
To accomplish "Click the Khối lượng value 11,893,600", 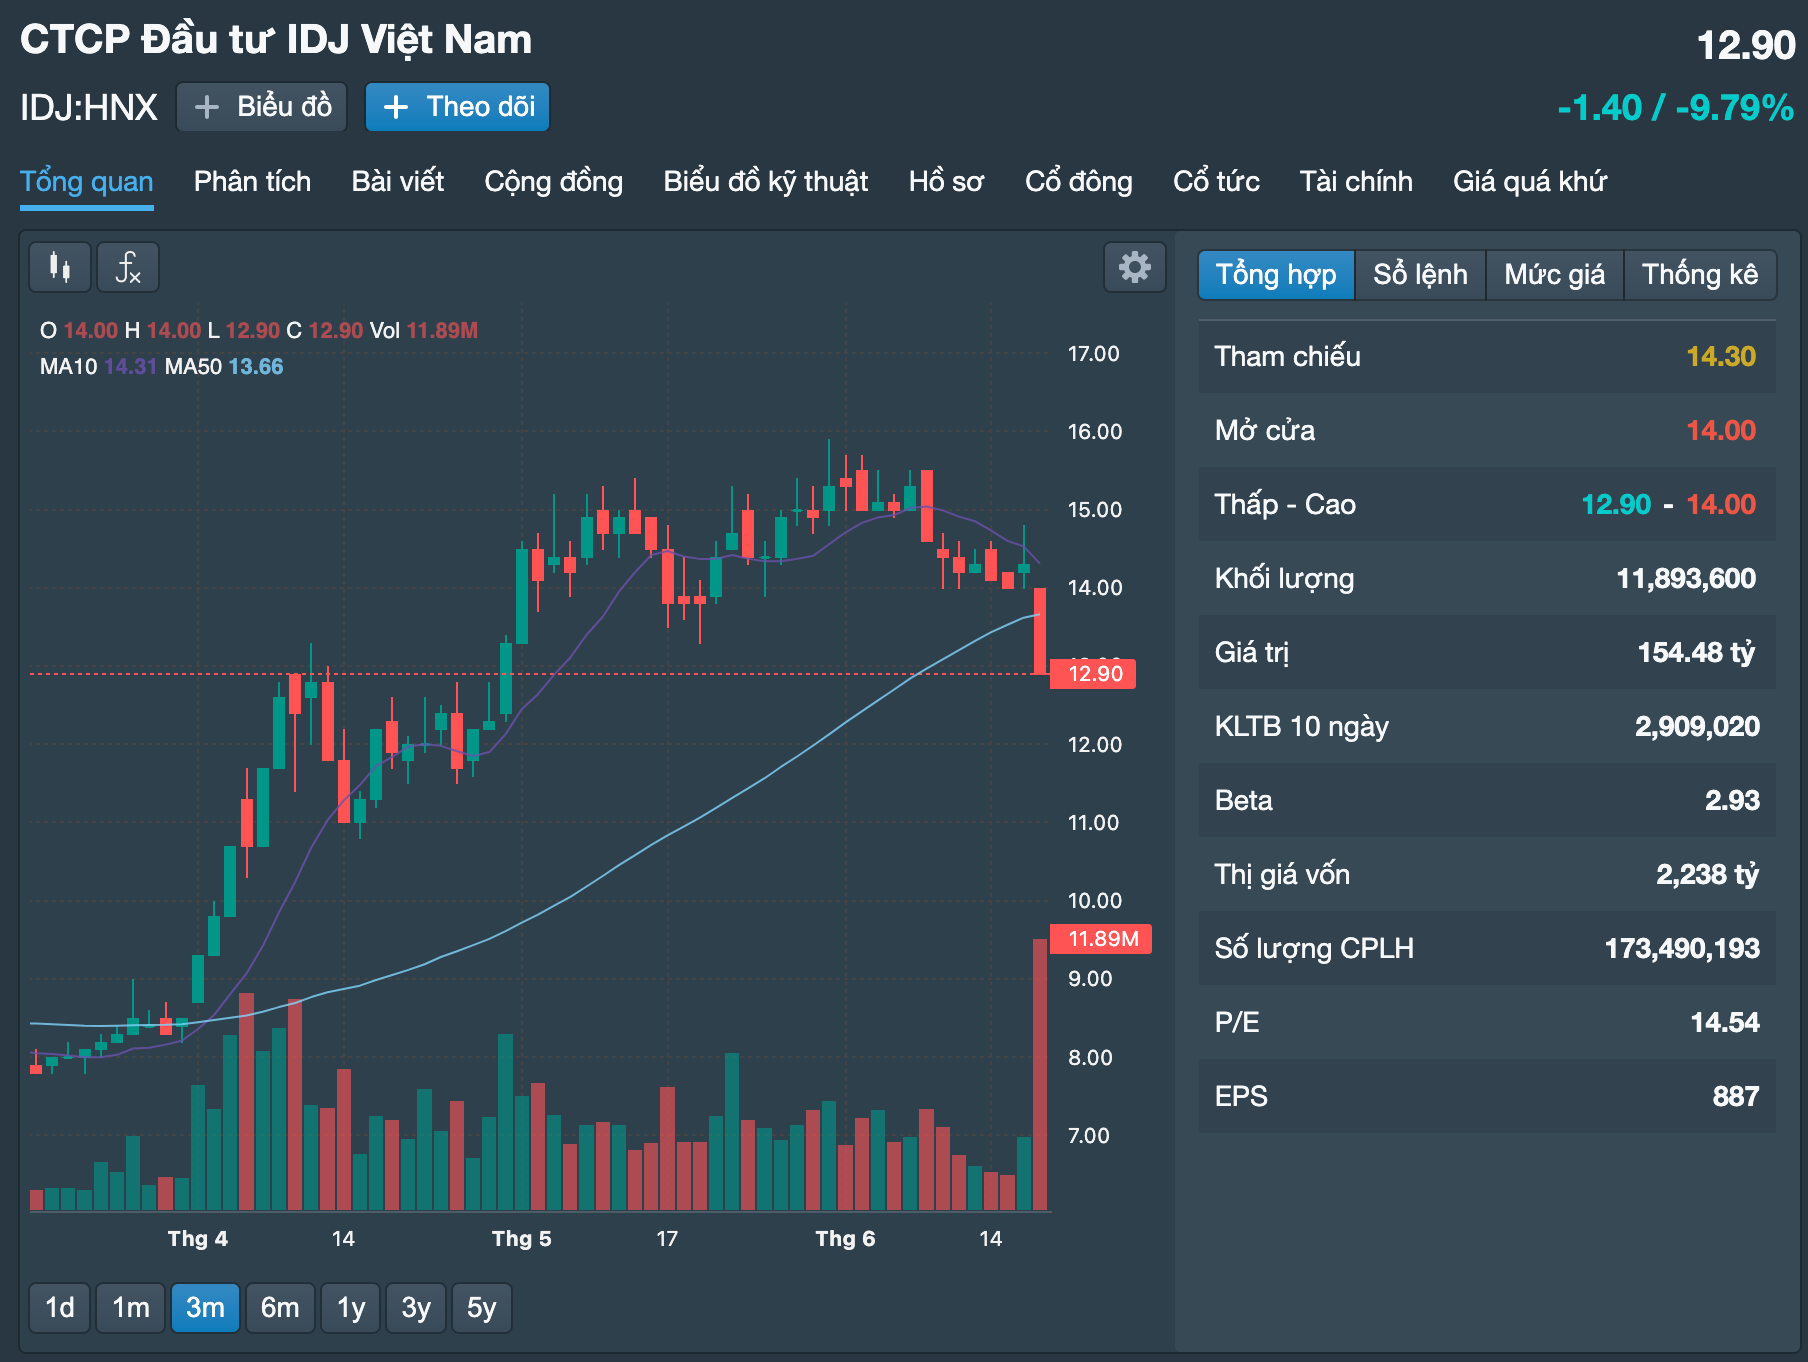I will pyautogui.click(x=1686, y=579).
